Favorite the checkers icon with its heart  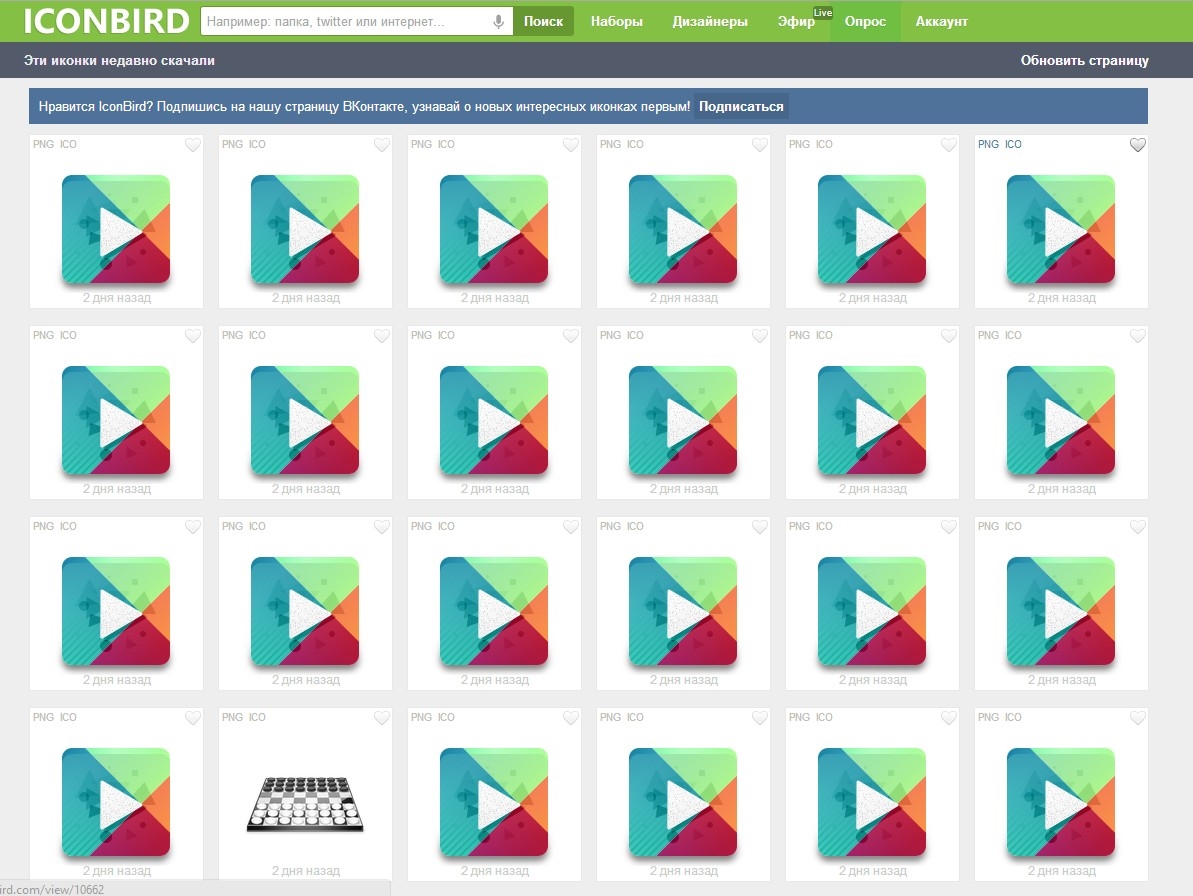(382, 717)
